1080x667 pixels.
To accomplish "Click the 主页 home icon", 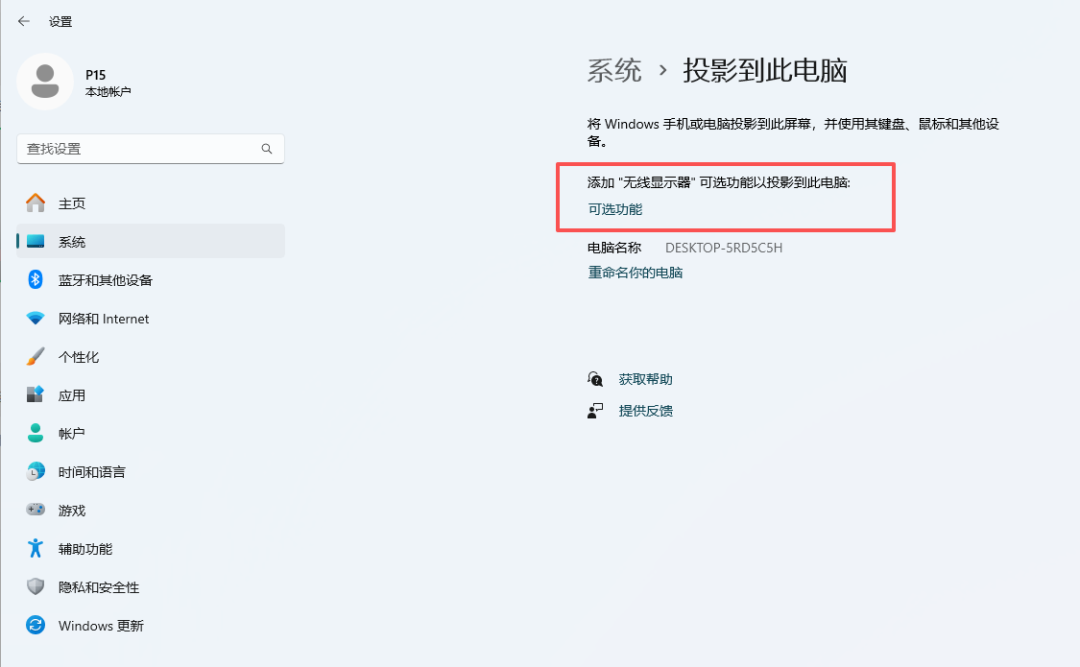I will [x=35, y=203].
